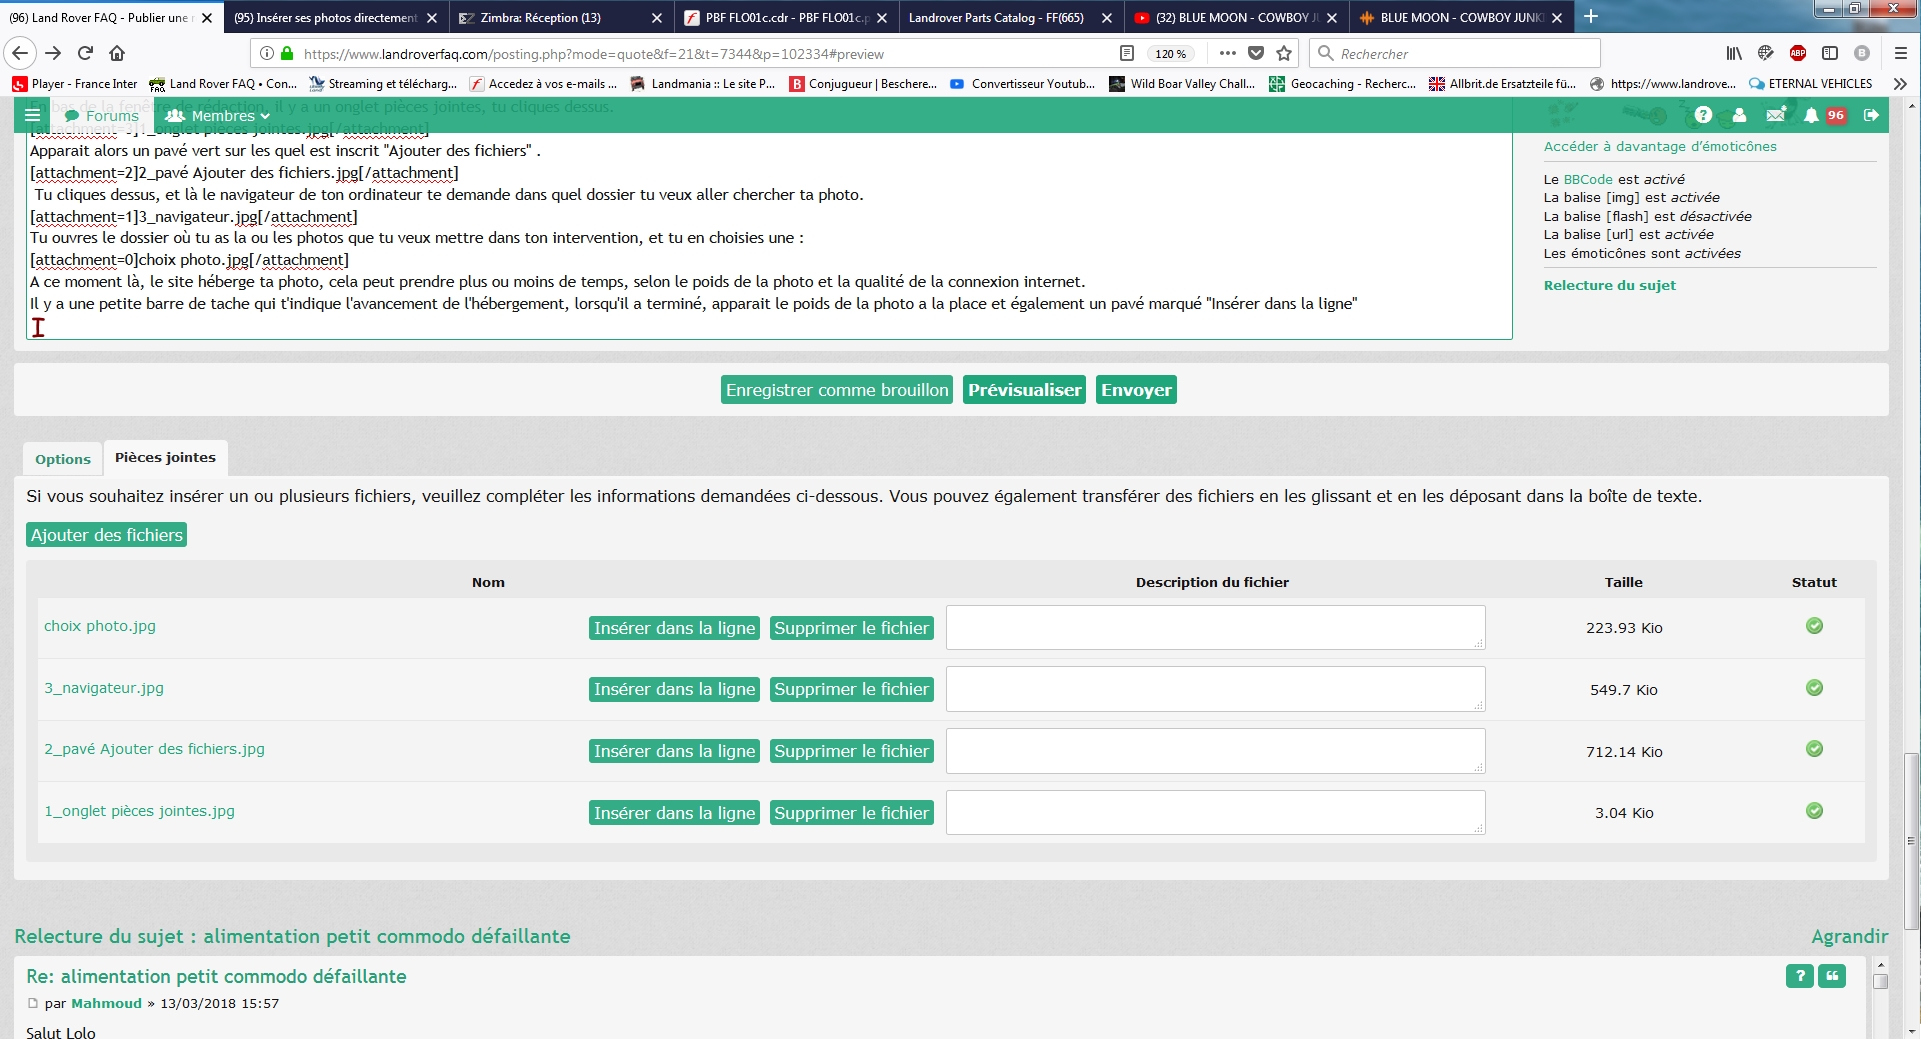Insert choix photo.jpg inline in post
The image size is (1921, 1039).
click(674, 628)
